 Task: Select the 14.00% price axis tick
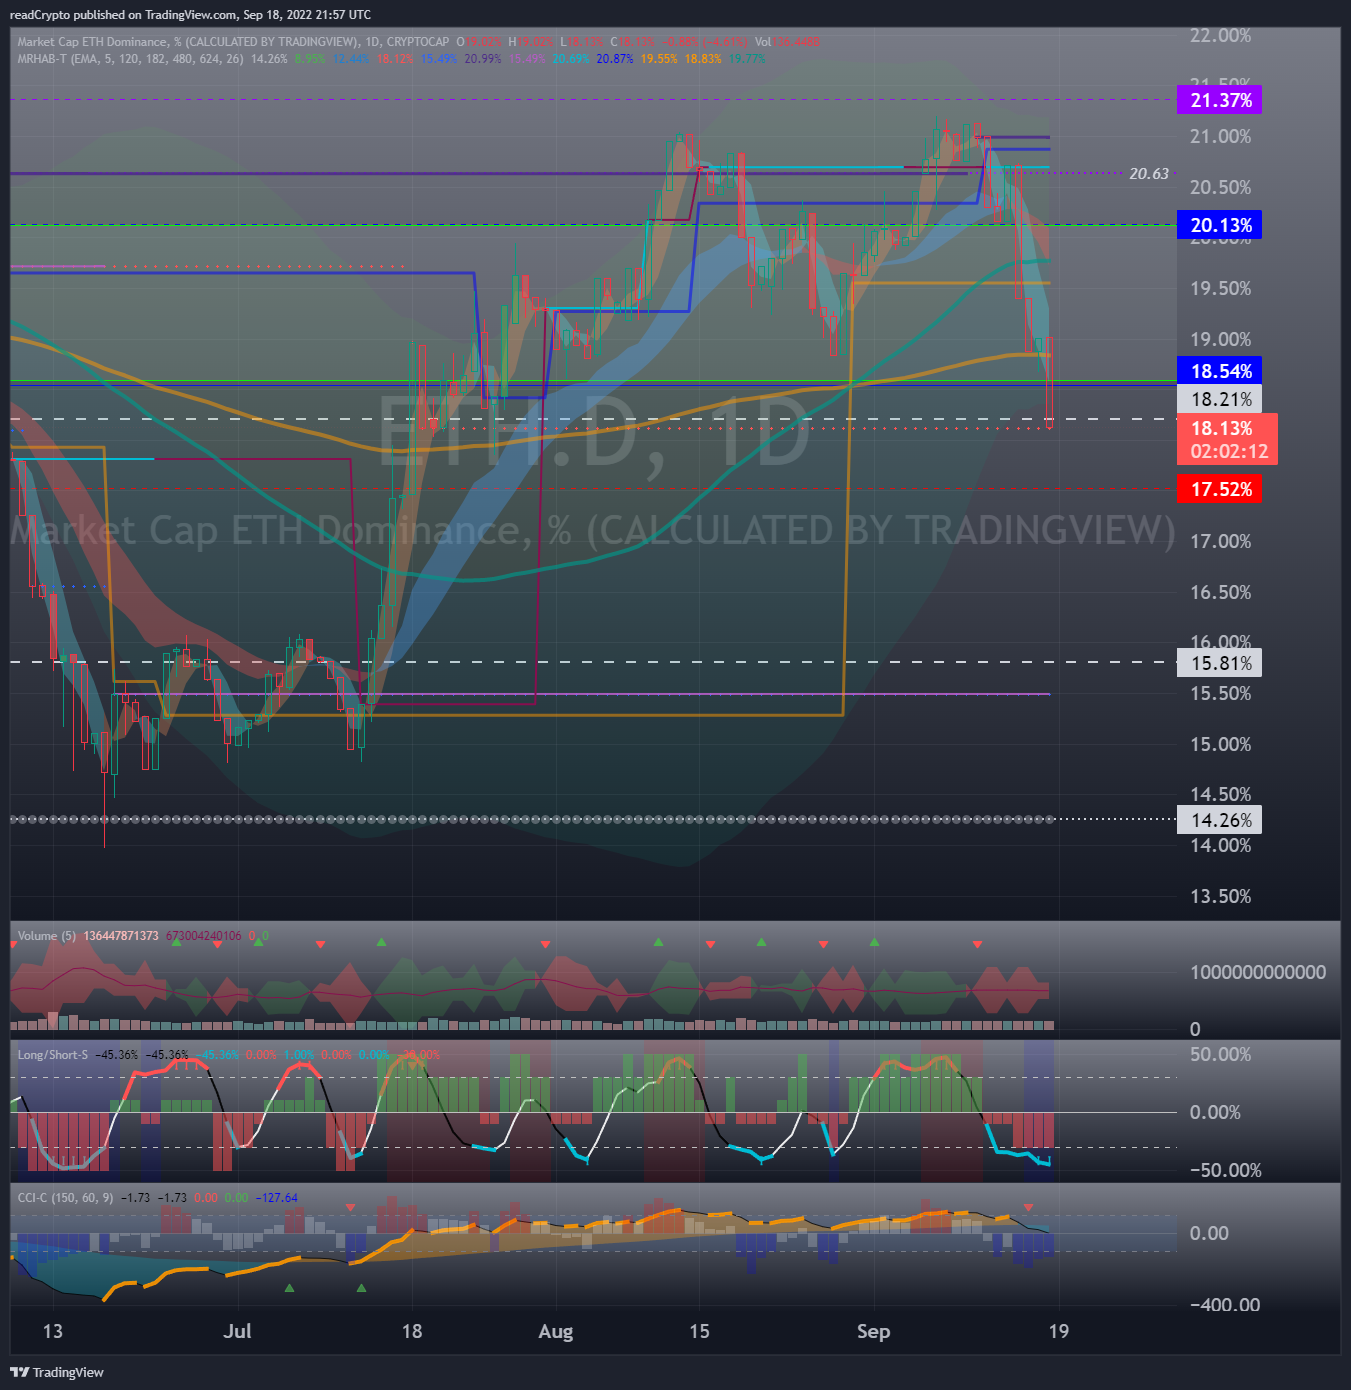tap(1220, 846)
